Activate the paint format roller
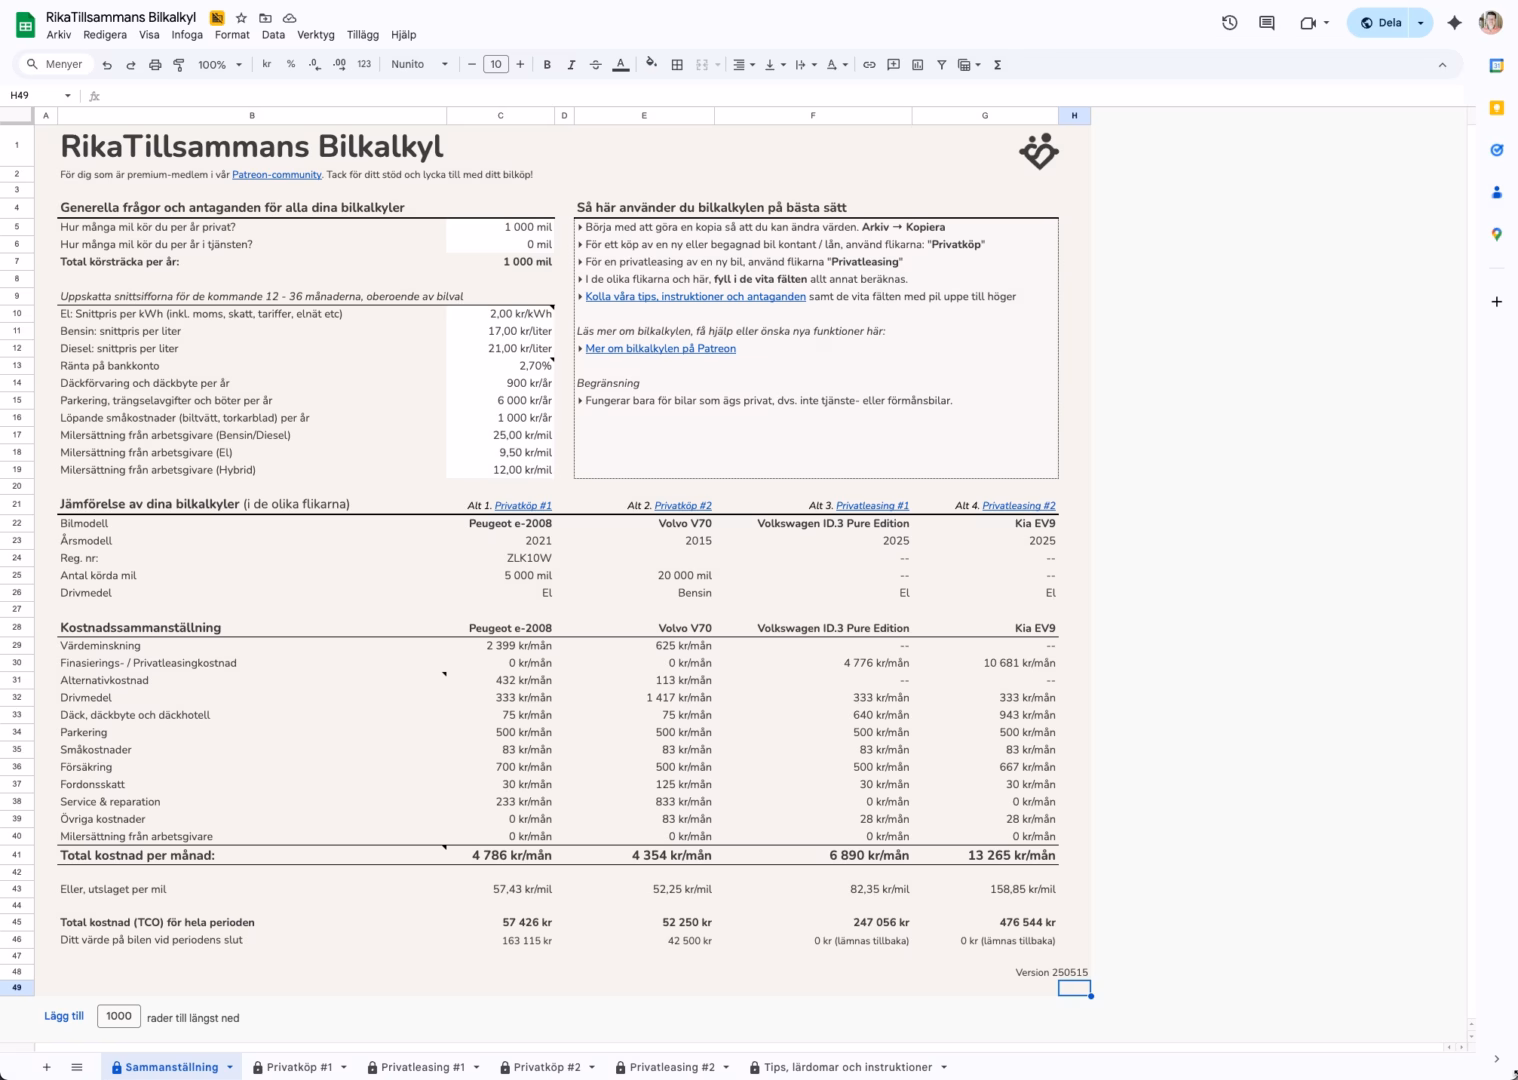Screen dimensions: 1518x1080 (x=179, y=65)
